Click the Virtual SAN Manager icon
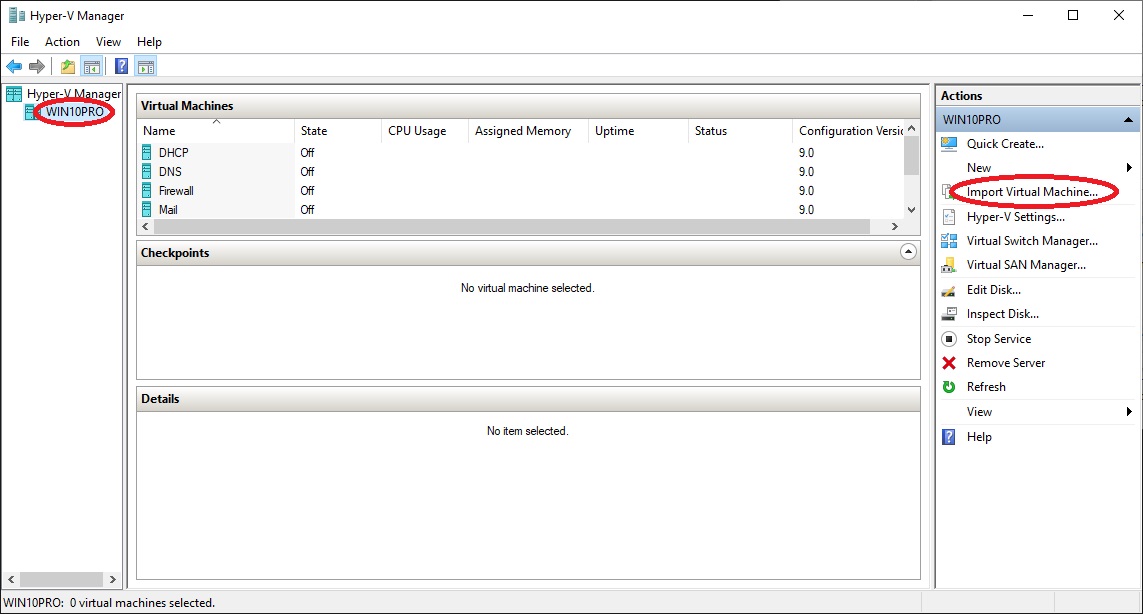Viewport: 1143px width, 614px height. 948,265
